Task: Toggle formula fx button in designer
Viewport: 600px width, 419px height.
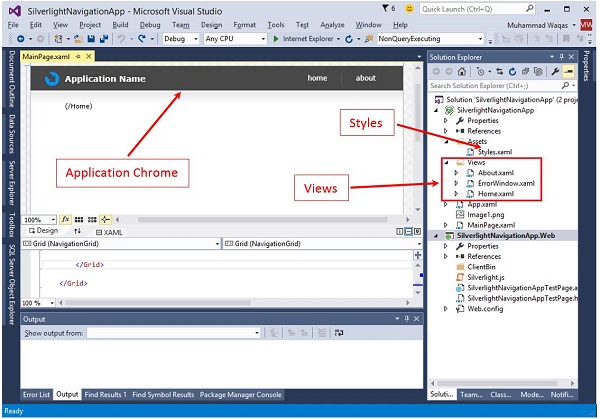Action: [65, 219]
